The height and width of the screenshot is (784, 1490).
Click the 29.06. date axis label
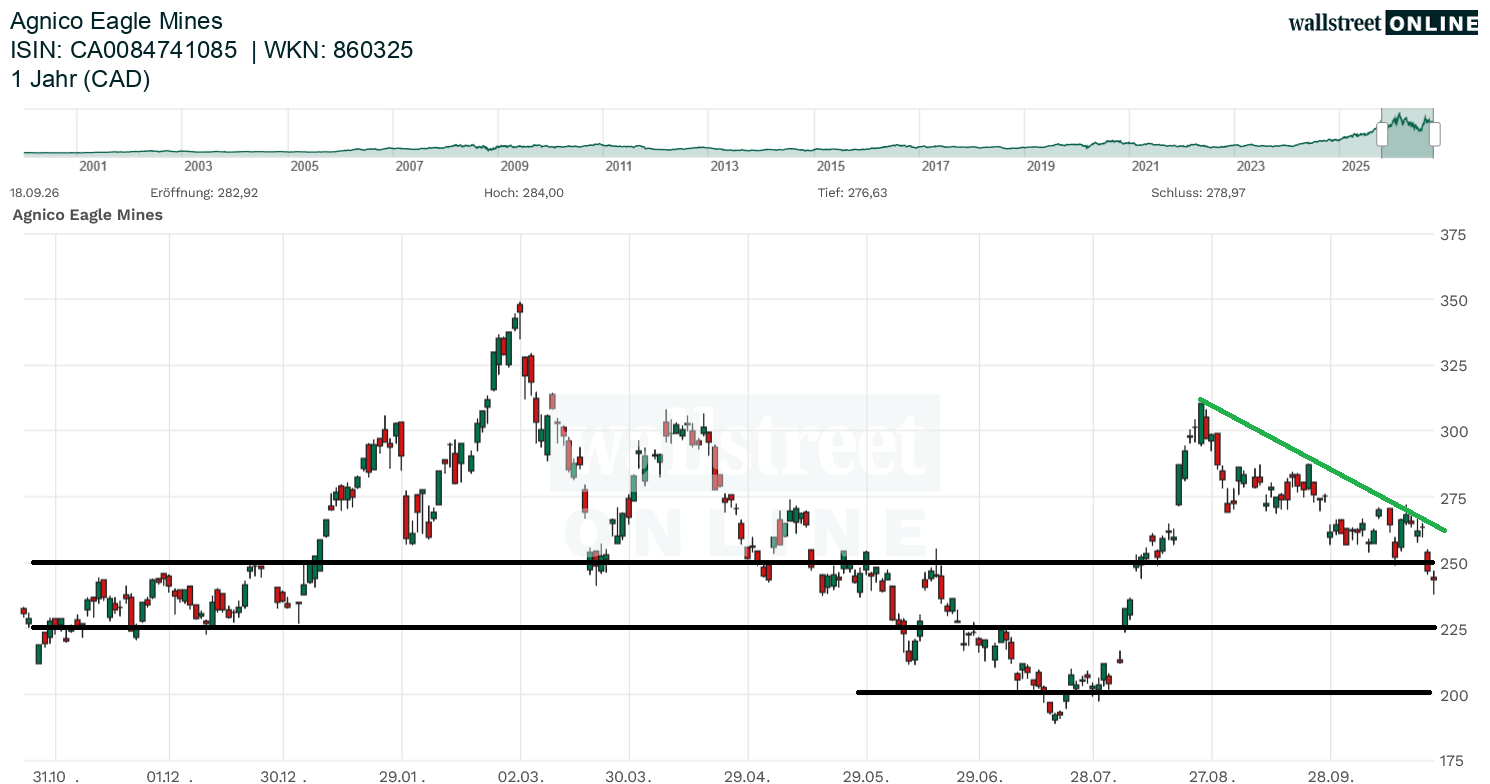click(x=979, y=776)
